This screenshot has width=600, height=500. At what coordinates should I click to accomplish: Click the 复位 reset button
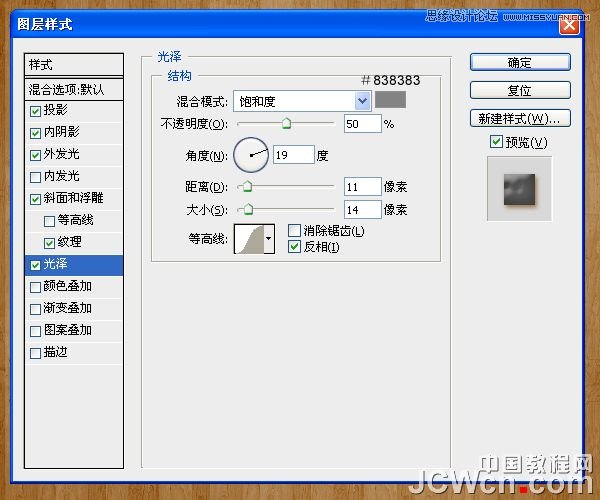point(520,90)
